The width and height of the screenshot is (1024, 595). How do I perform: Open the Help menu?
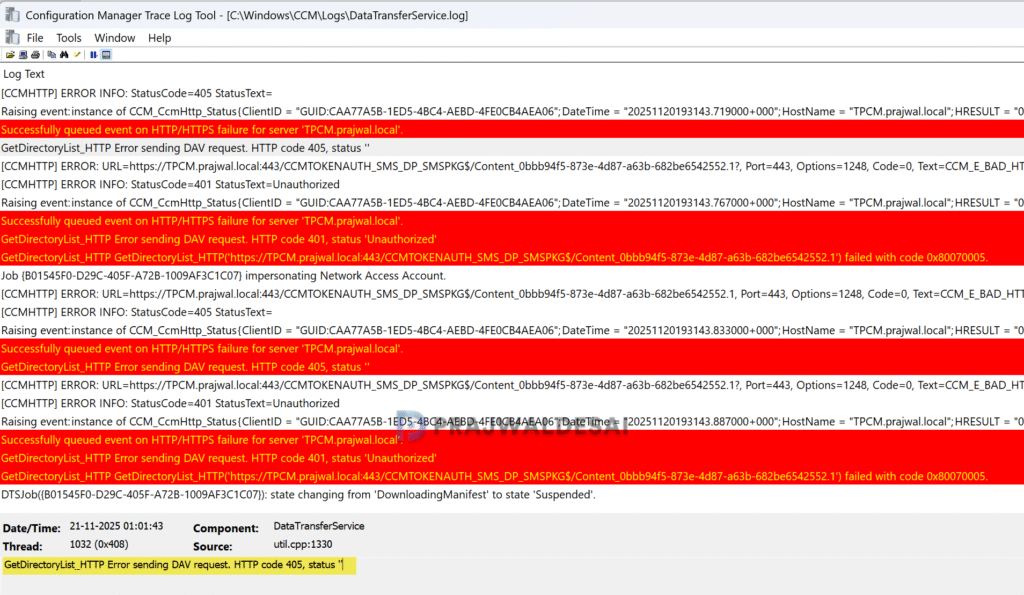coord(159,38)
